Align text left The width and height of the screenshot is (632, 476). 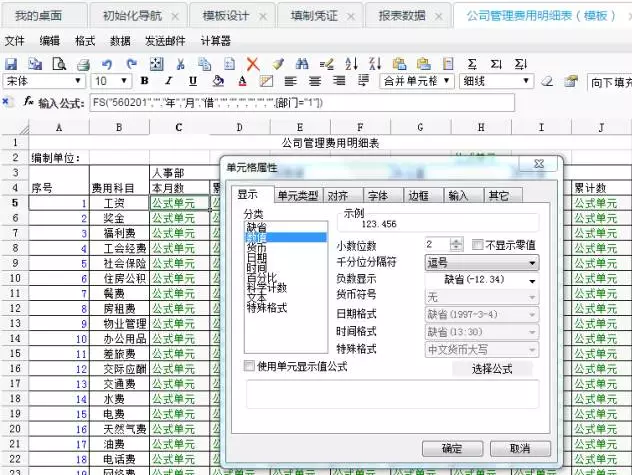[x=291, y=81]
